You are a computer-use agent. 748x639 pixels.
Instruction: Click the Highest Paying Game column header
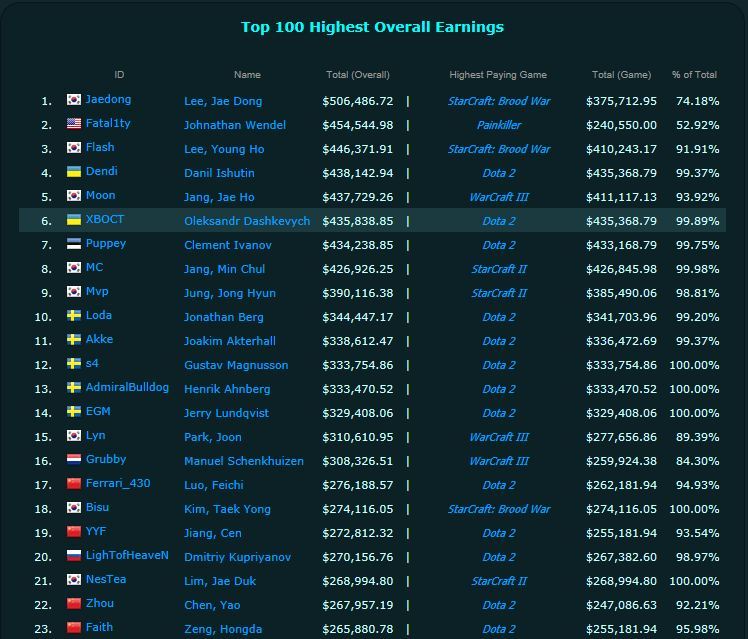498,75
